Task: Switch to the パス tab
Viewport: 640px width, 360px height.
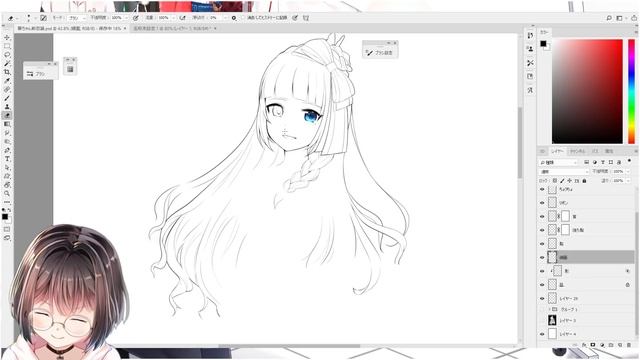Action: point(595,151)
